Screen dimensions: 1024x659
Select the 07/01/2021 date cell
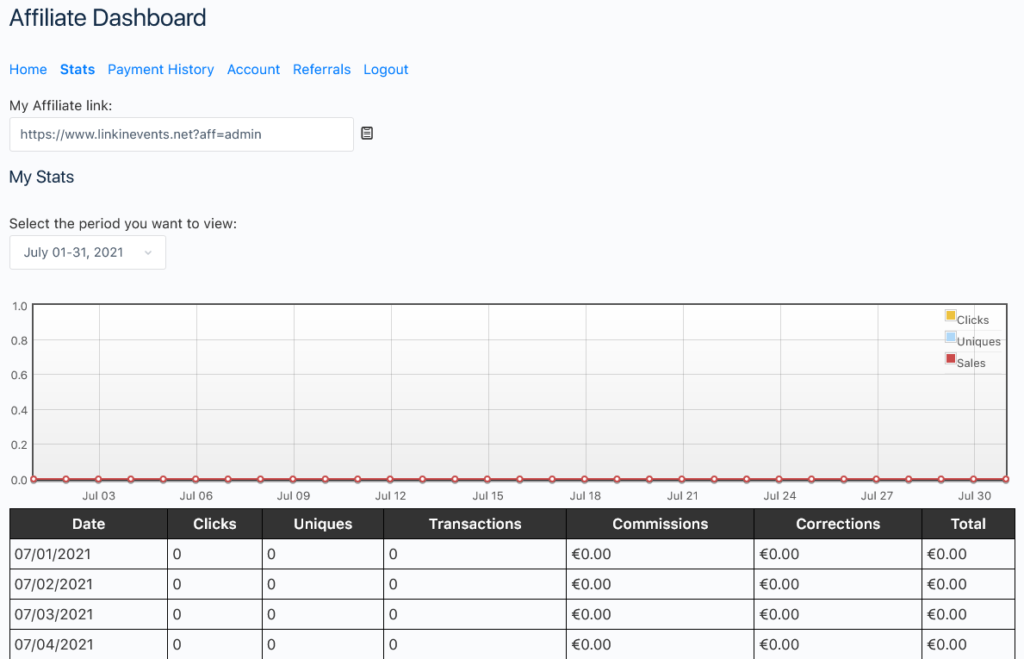(x=89, y=554)
